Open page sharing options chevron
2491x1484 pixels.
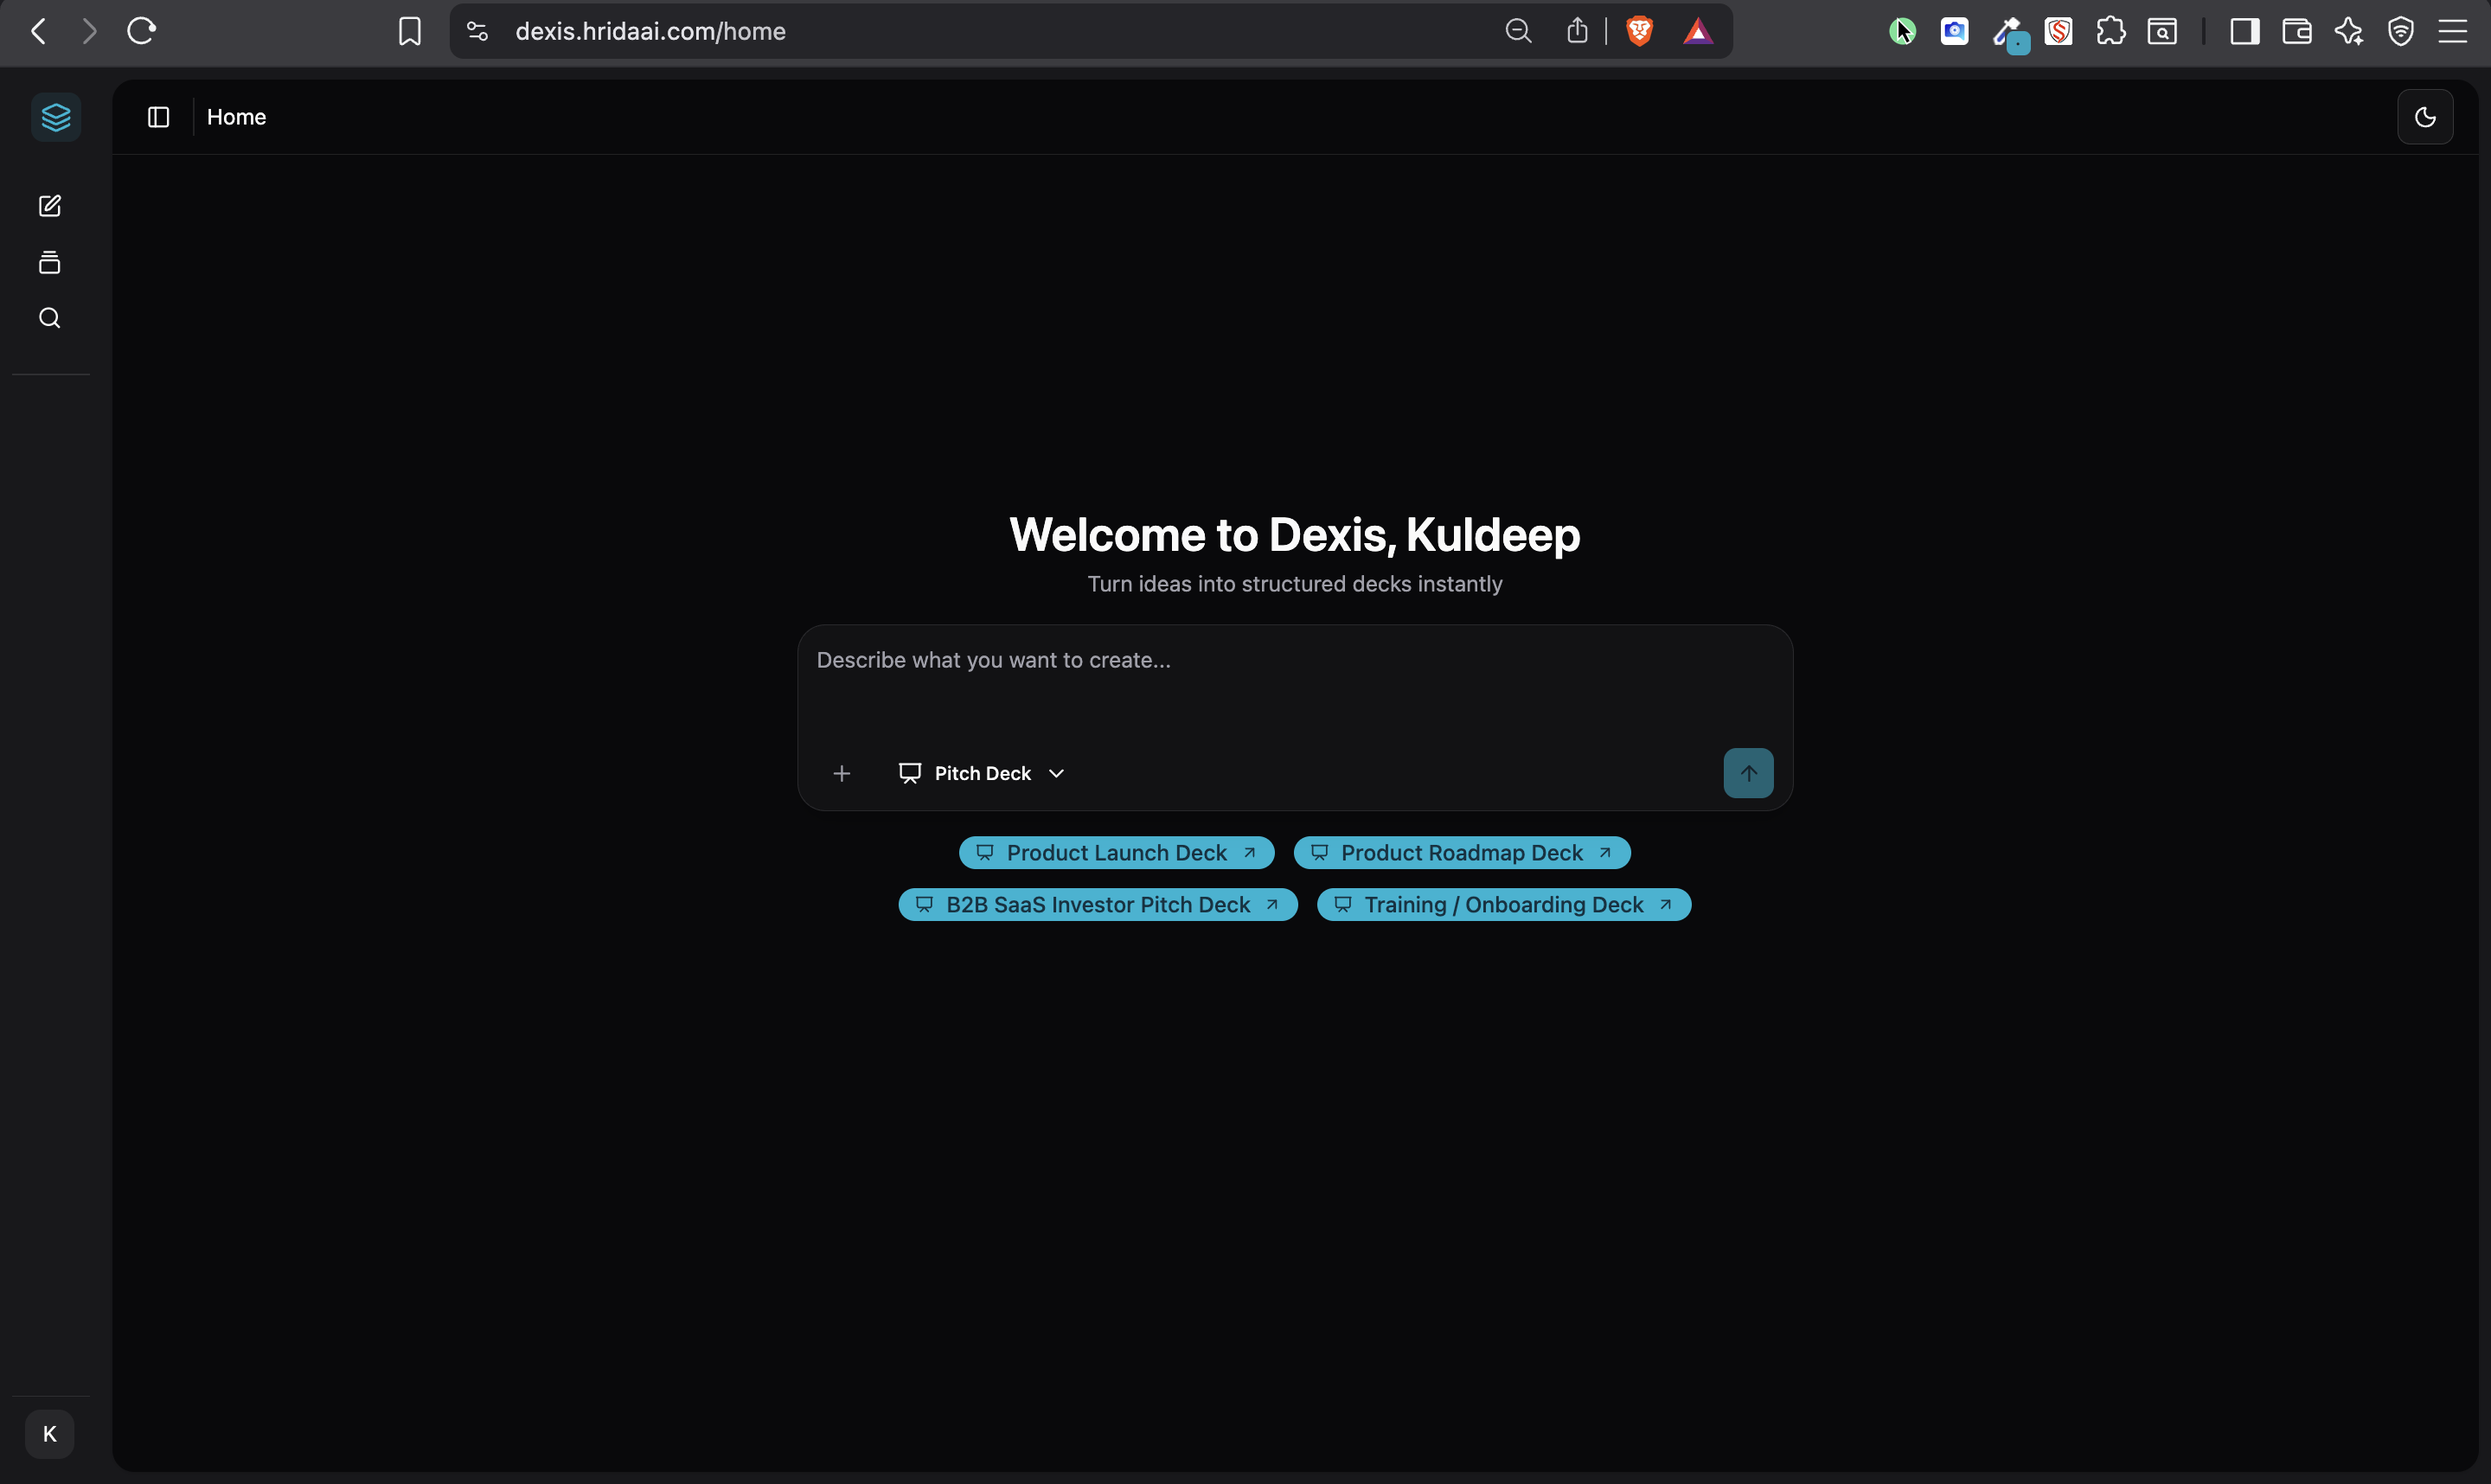point(1578,30)
